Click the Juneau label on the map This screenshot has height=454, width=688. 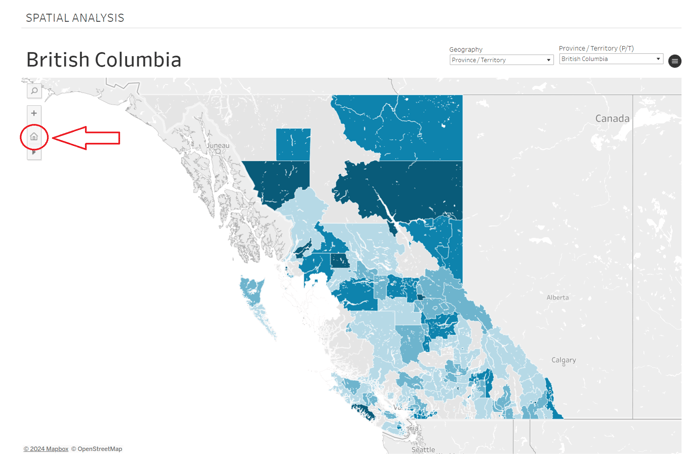click(218, 146)
